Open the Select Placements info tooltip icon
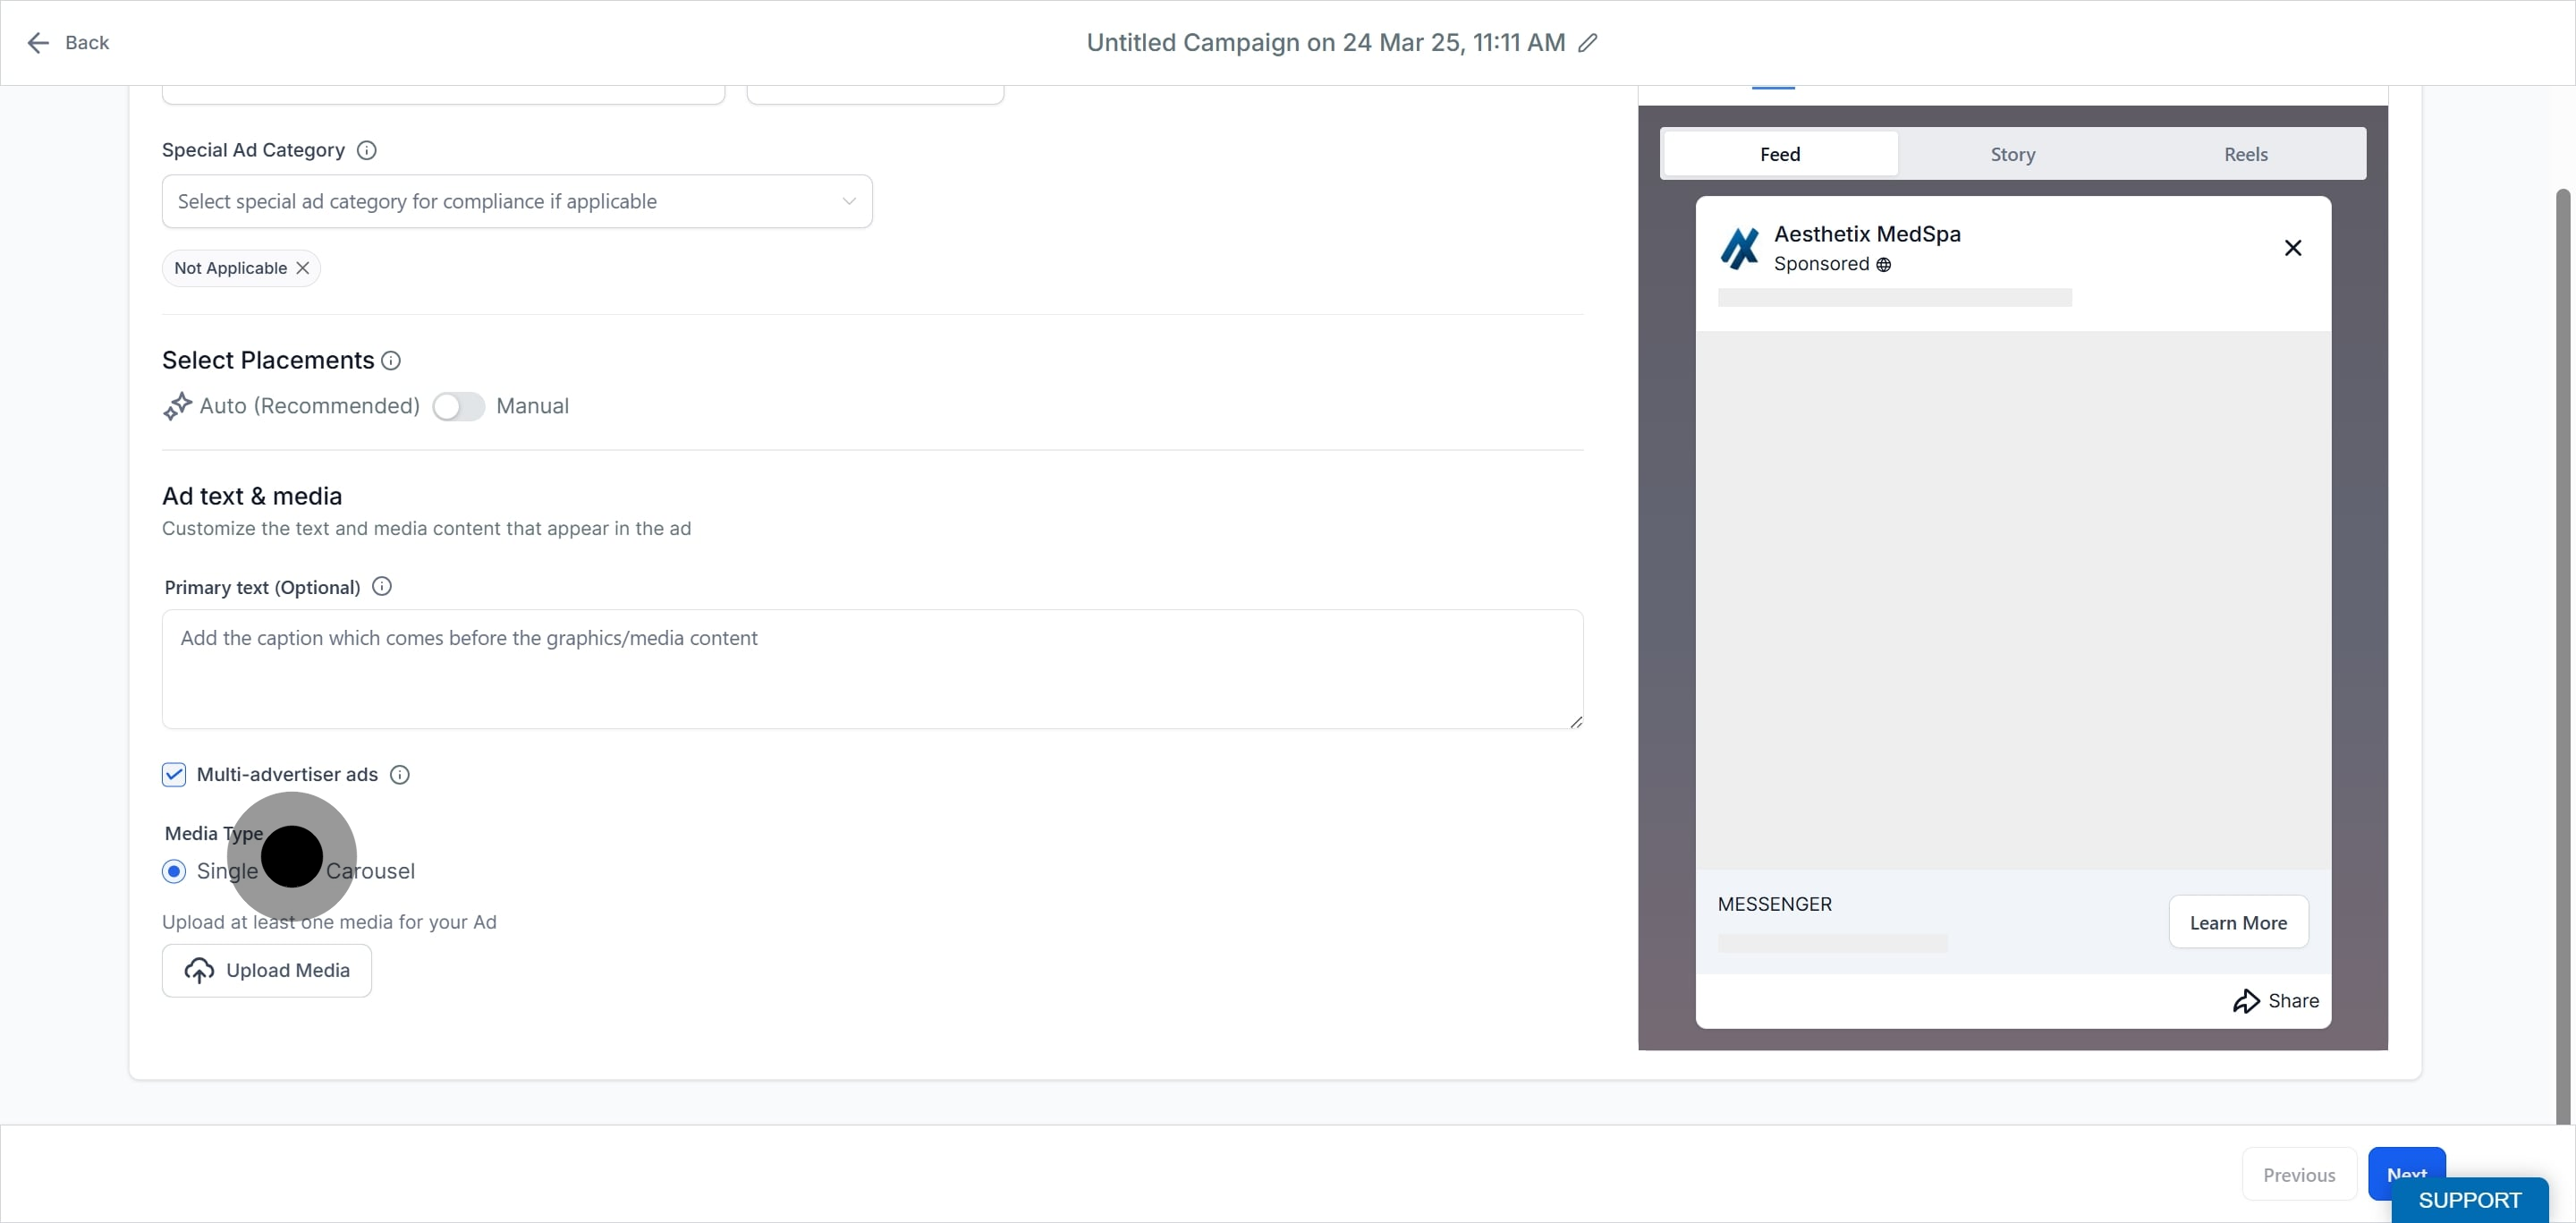 point(391,360)
